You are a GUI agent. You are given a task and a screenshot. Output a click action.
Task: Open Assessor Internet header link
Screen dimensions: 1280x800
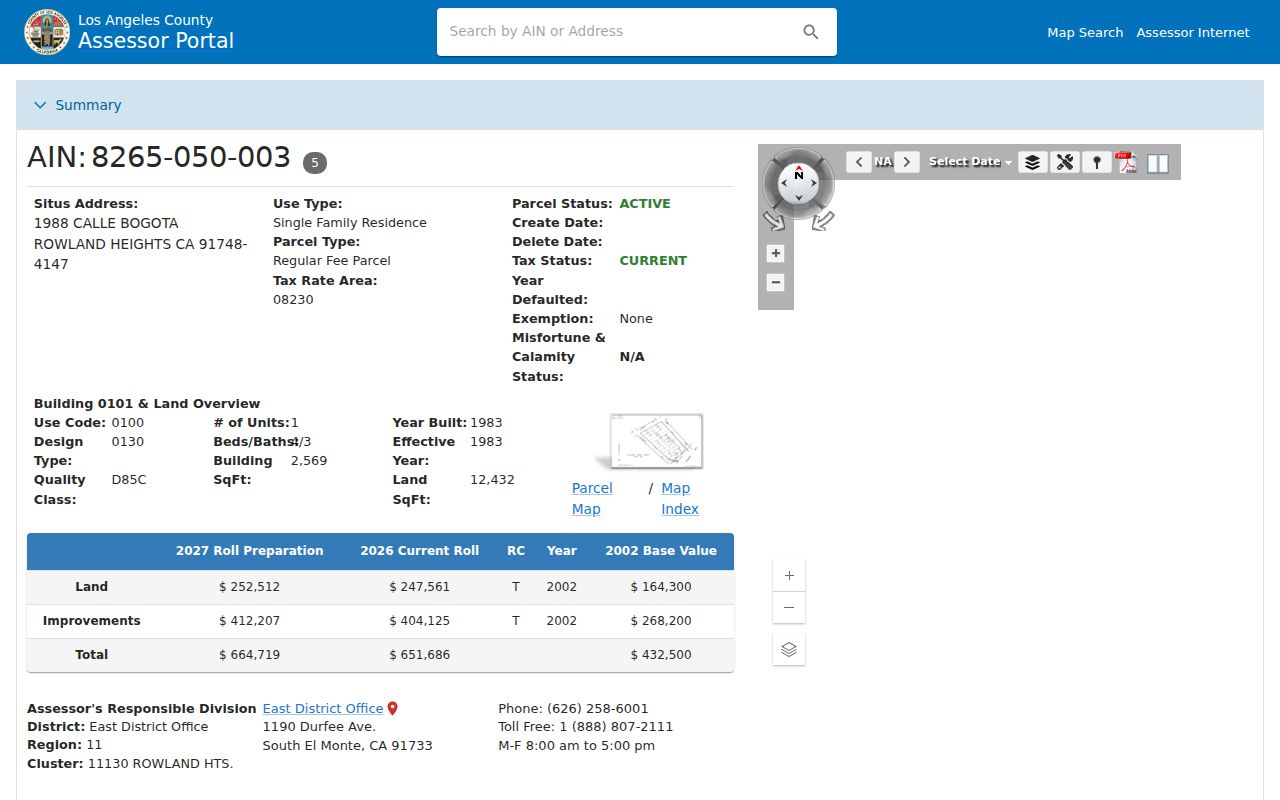(1193, 32)
